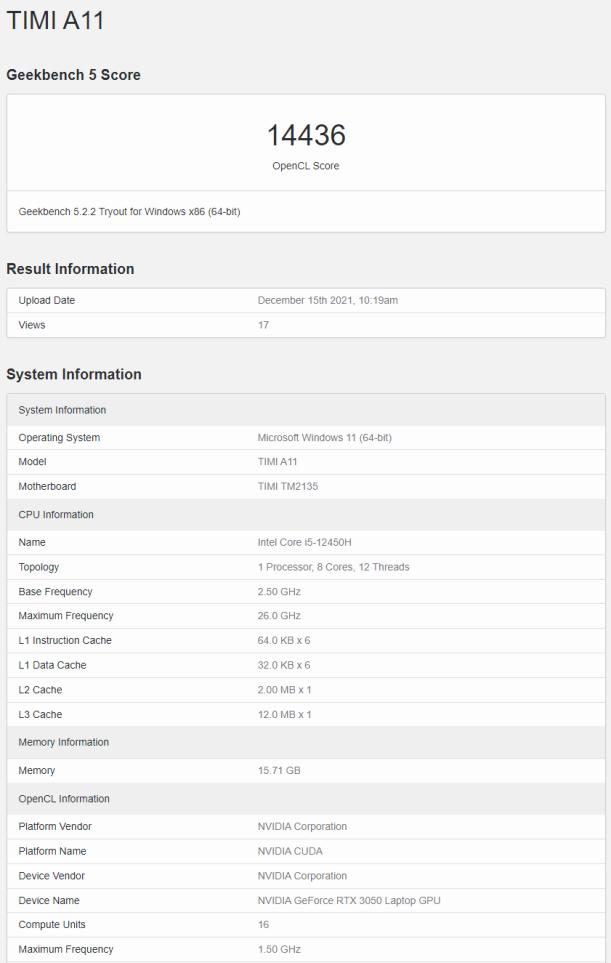611x963 pixels.
Task: Click the TIMI A11 page title
Action: [x=55, y=20]
